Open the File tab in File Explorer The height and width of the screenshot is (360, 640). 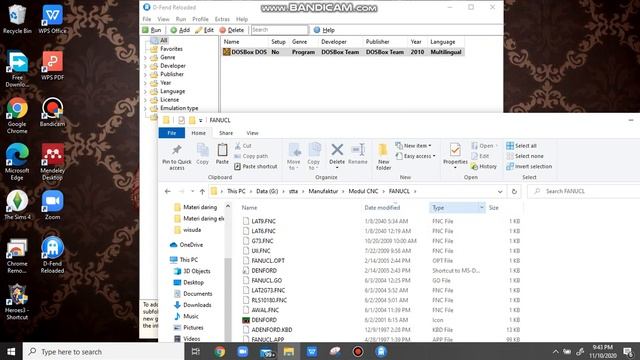171,133
